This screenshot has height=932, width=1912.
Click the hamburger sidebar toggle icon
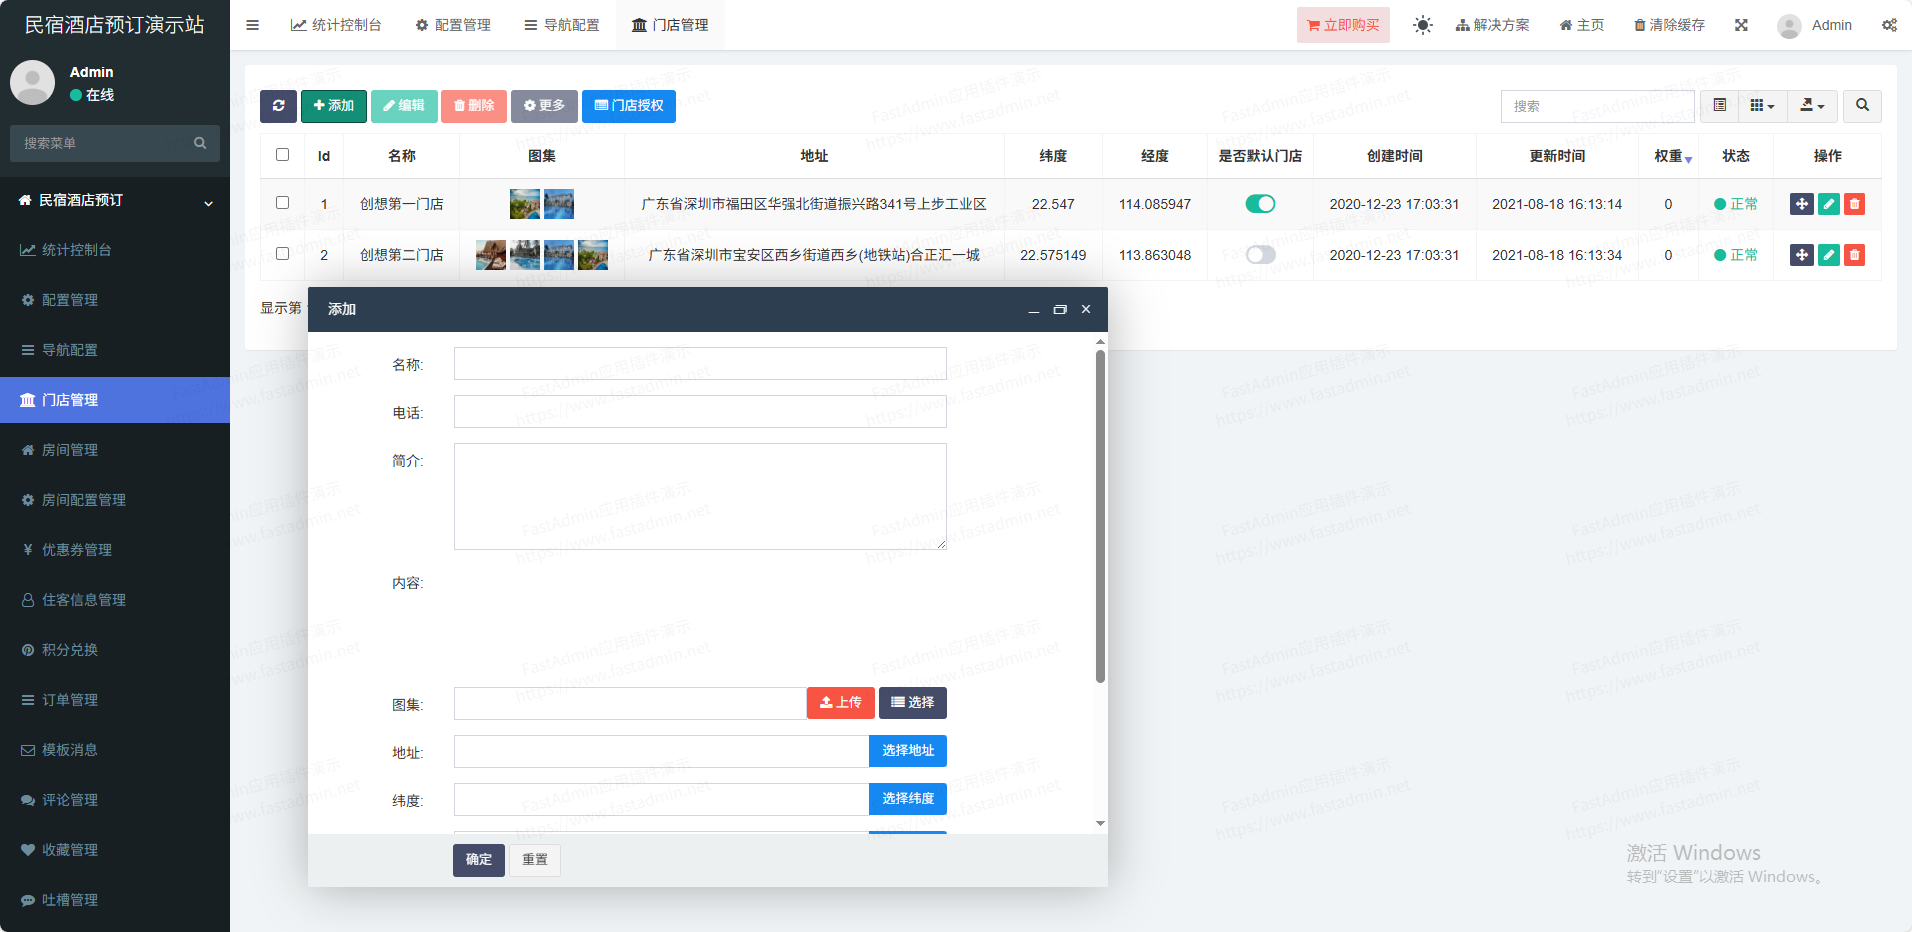pos(253,25)
